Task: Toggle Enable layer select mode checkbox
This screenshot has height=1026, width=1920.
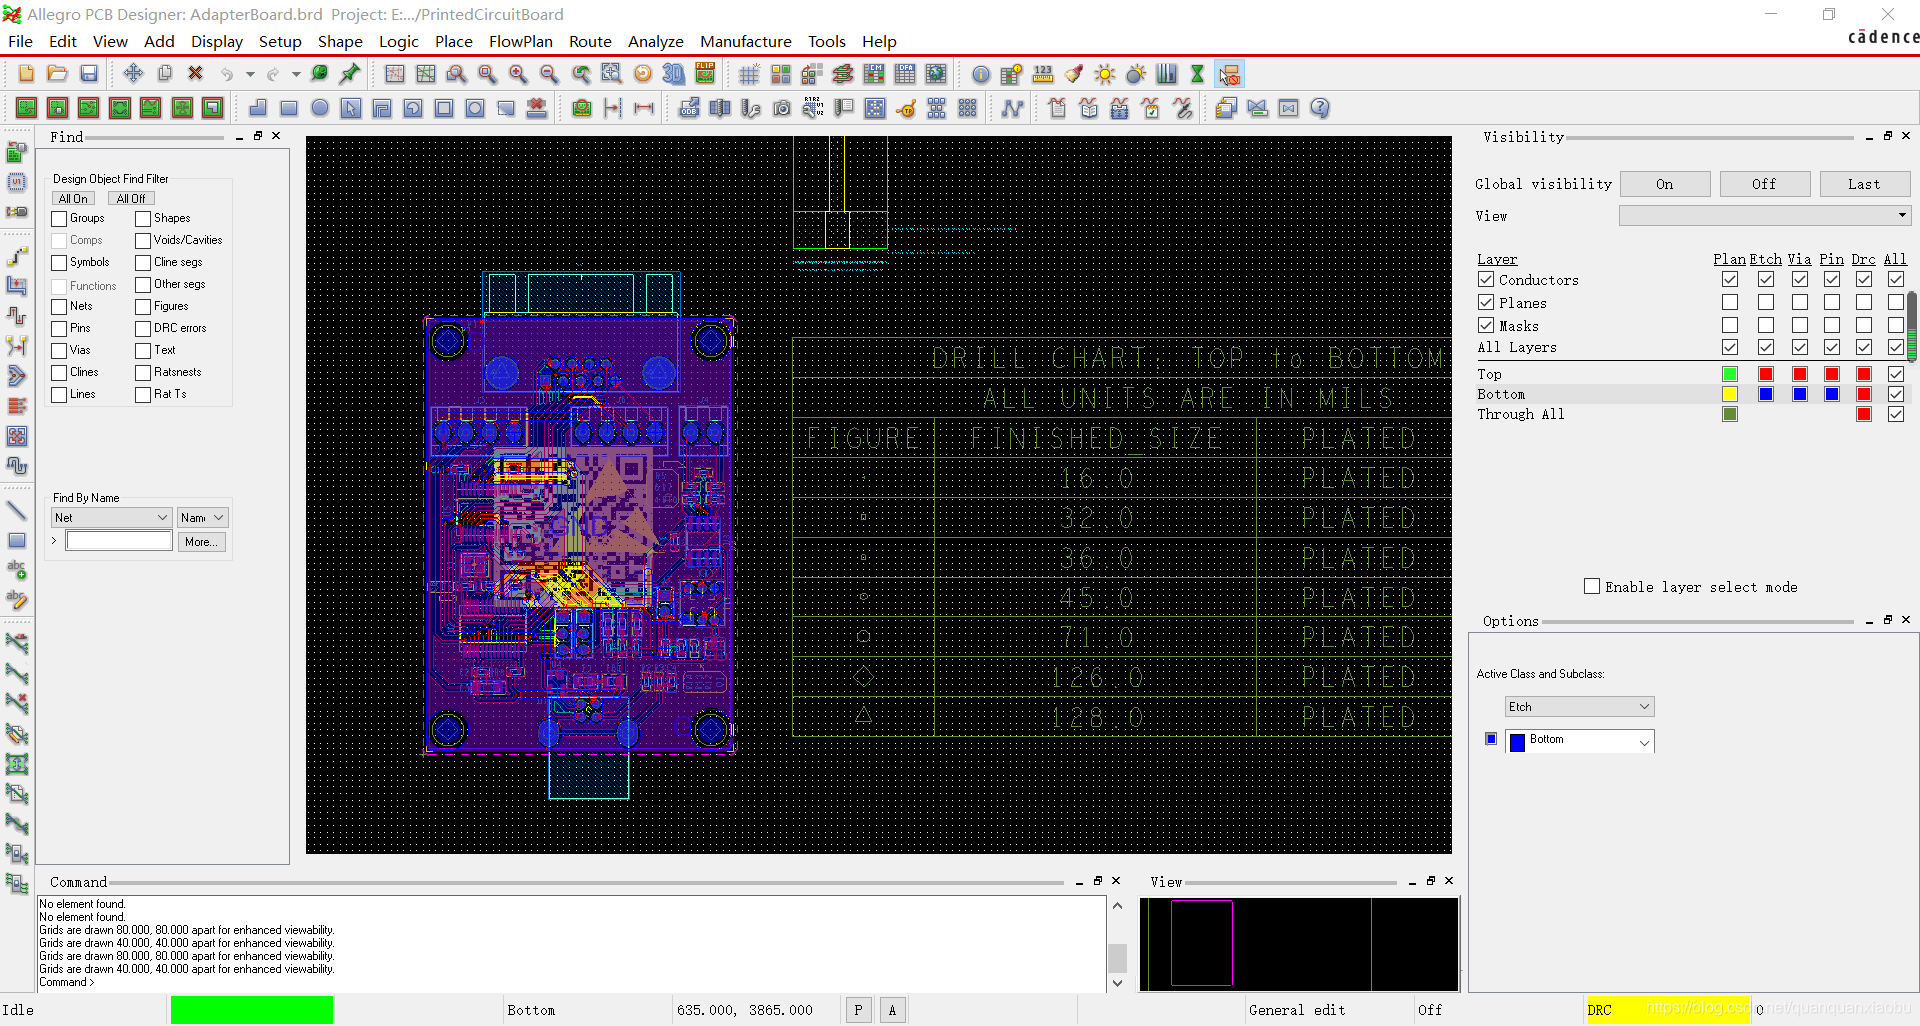Action: pos(1592,587)
